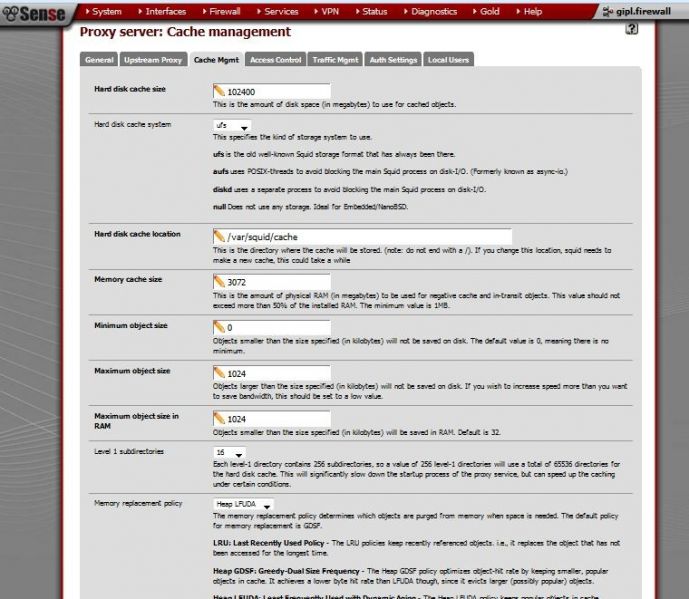Open the Services menu
The image size is (689, 599).
coord(278,11)
